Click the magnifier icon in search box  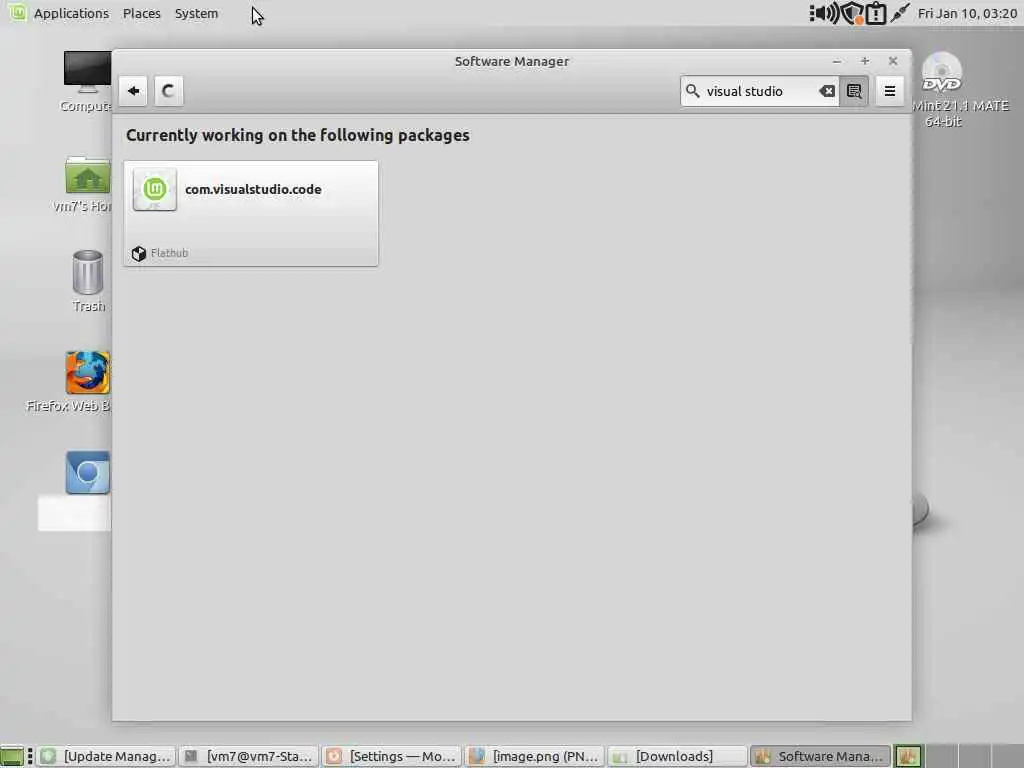click(693, 91)
